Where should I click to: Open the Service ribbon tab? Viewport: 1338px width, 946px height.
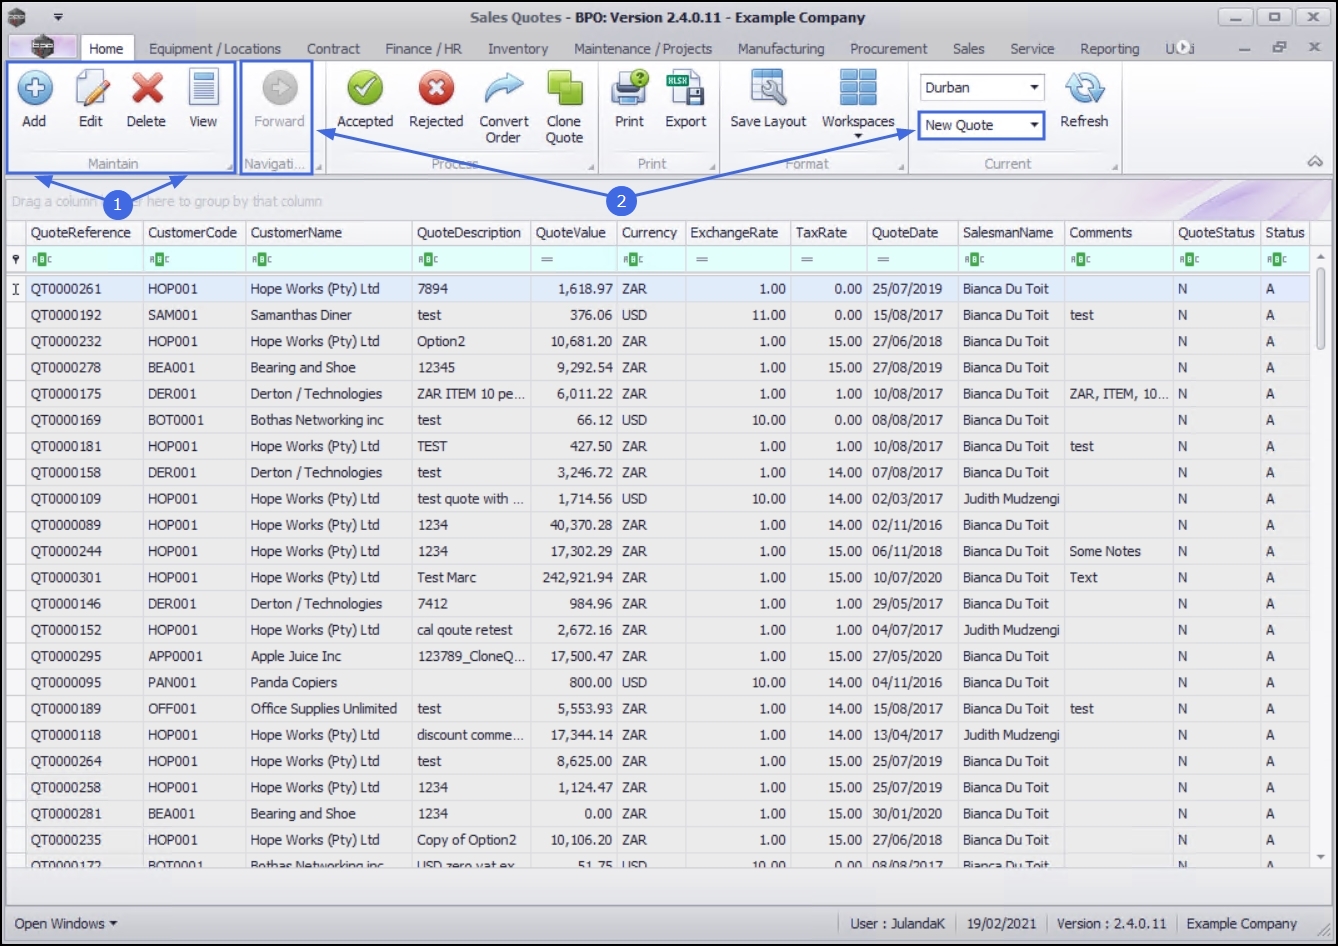point(1032,48)
